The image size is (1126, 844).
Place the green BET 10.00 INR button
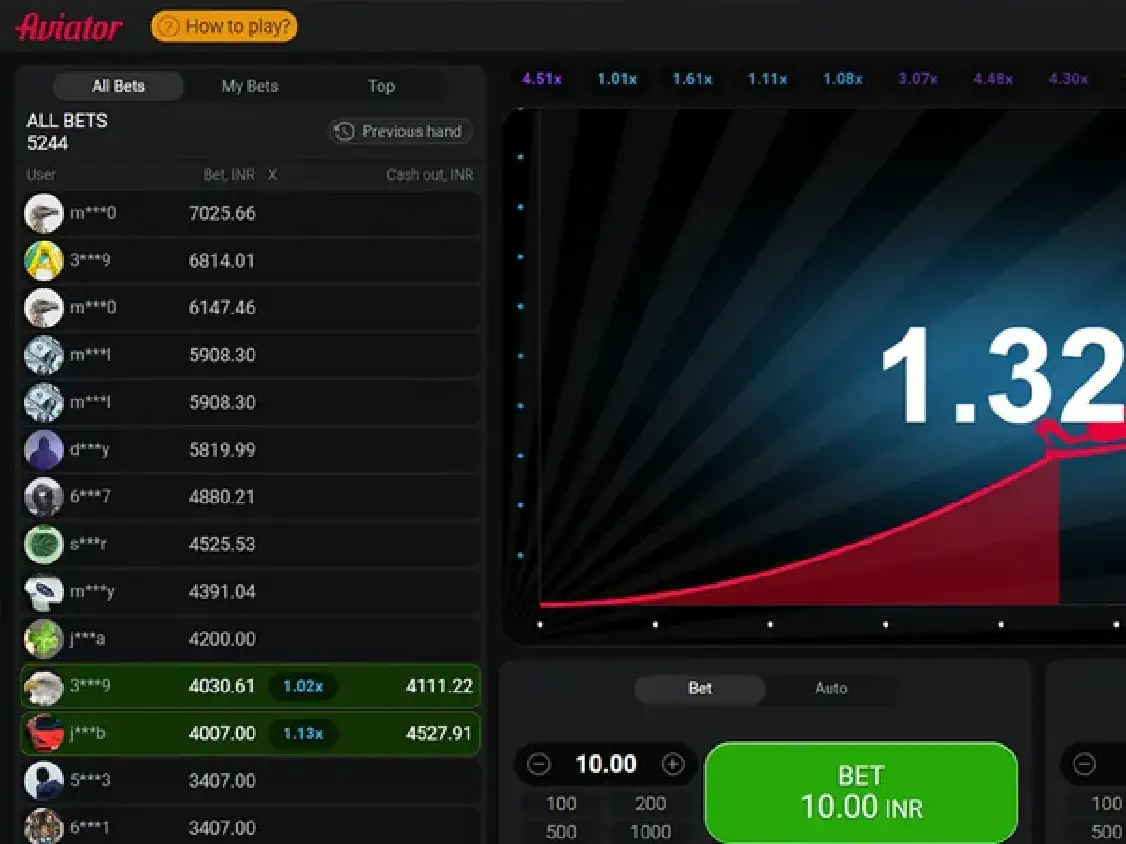[860, 791]
